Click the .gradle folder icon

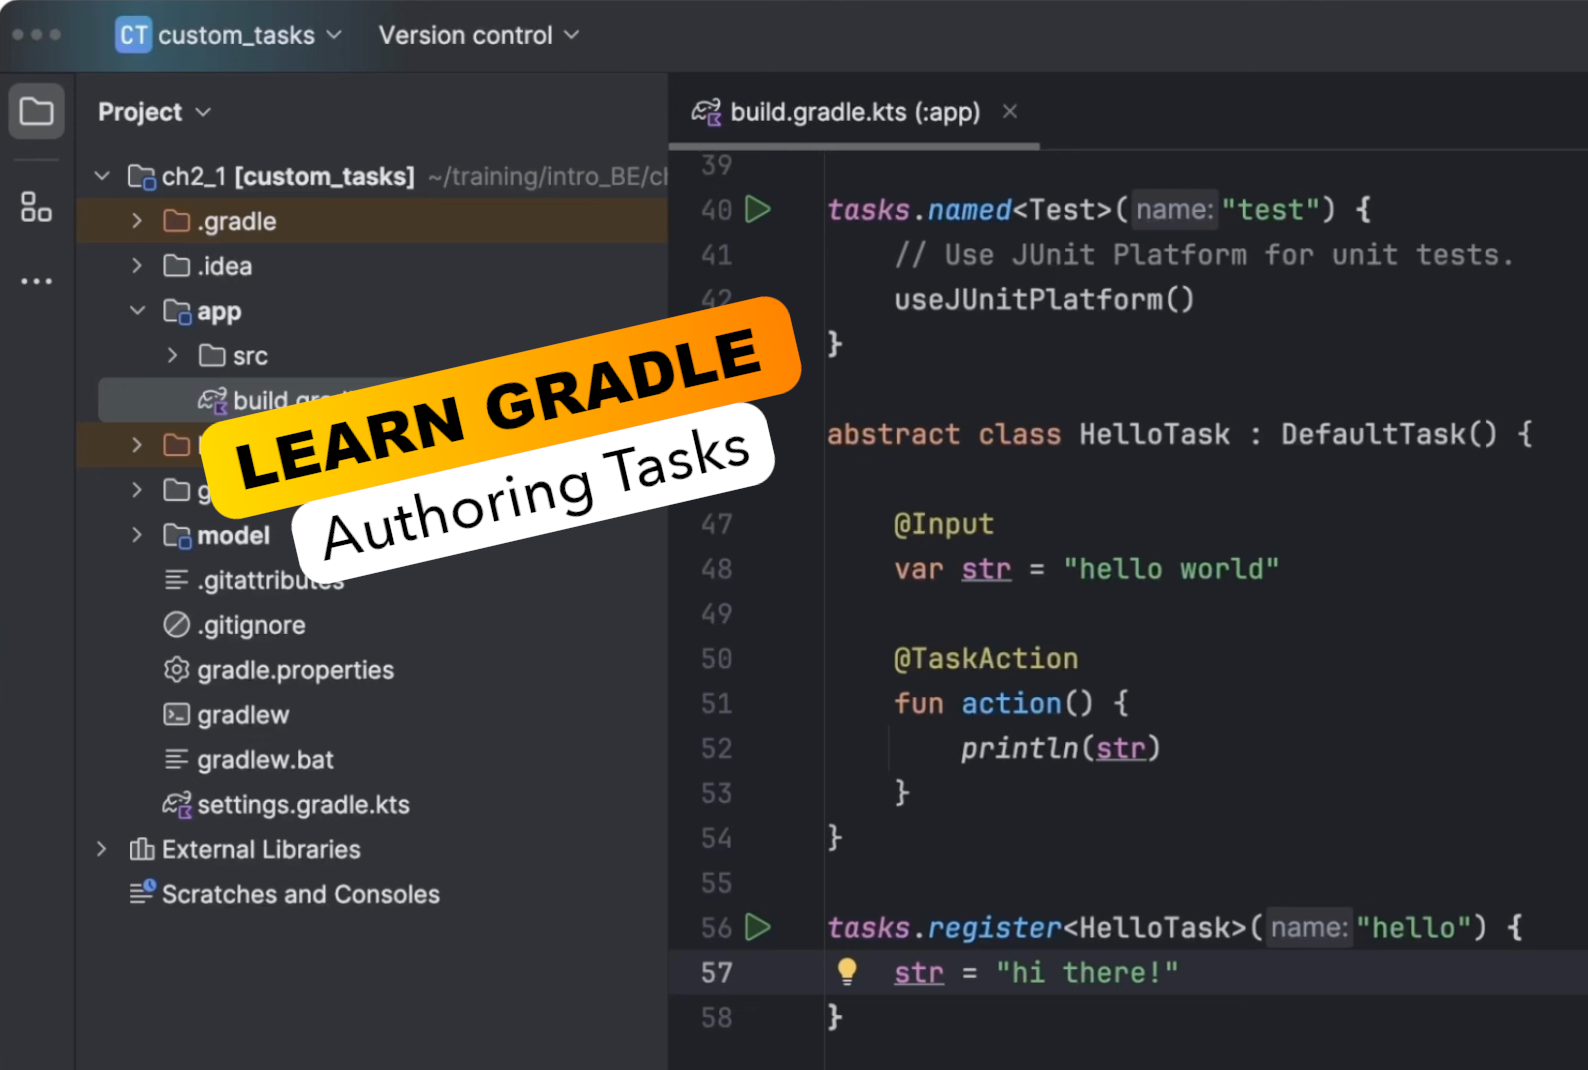176,221
